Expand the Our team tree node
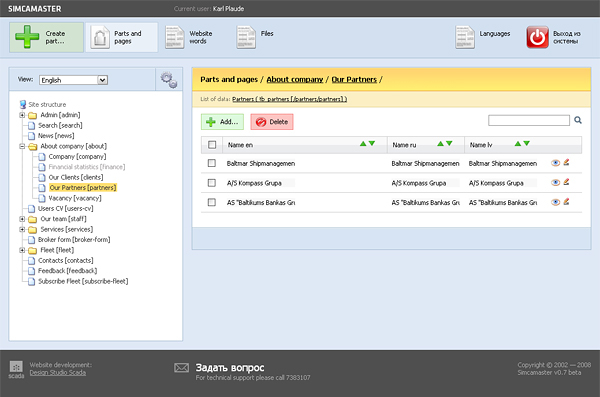Screen dimensions: 600x397 (22, 219)
